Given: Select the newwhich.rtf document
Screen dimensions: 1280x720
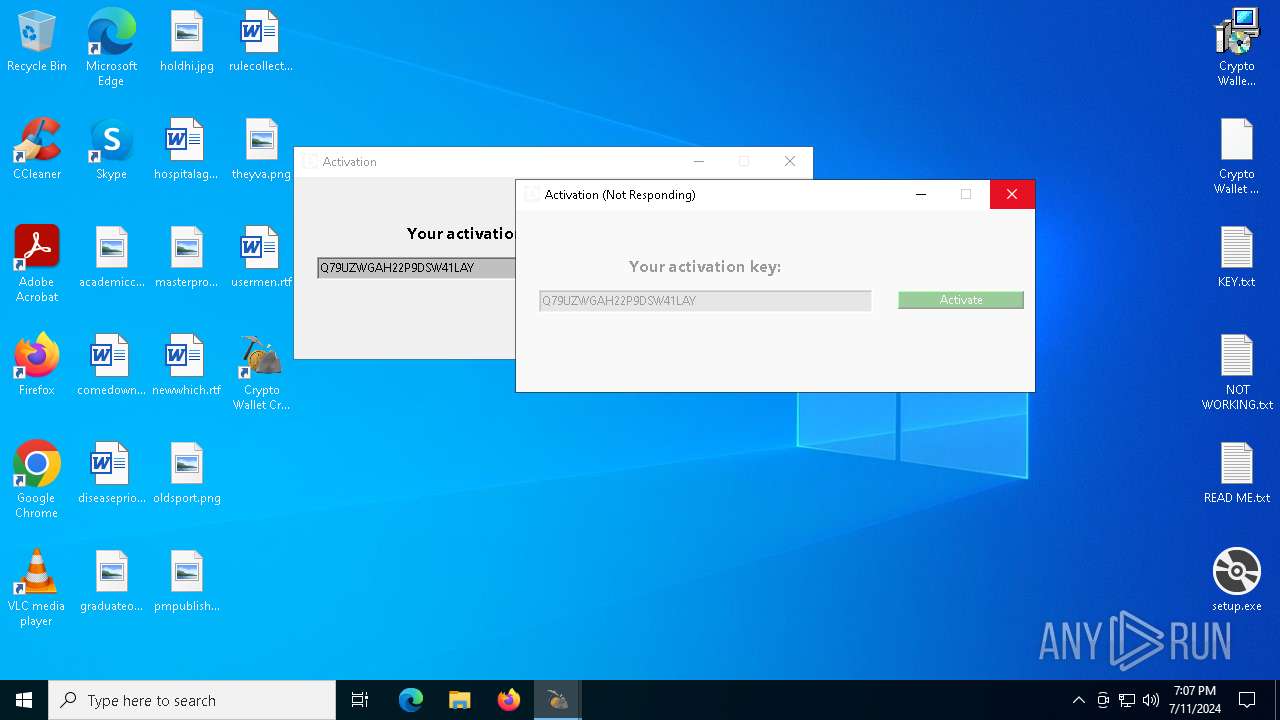Looking at the screenshot, I should pos(186,366).
